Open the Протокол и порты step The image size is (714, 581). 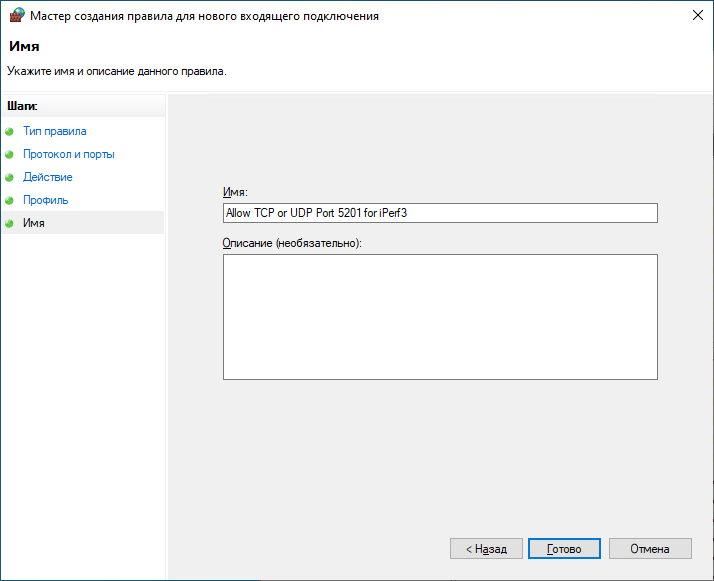coord(68,154)
